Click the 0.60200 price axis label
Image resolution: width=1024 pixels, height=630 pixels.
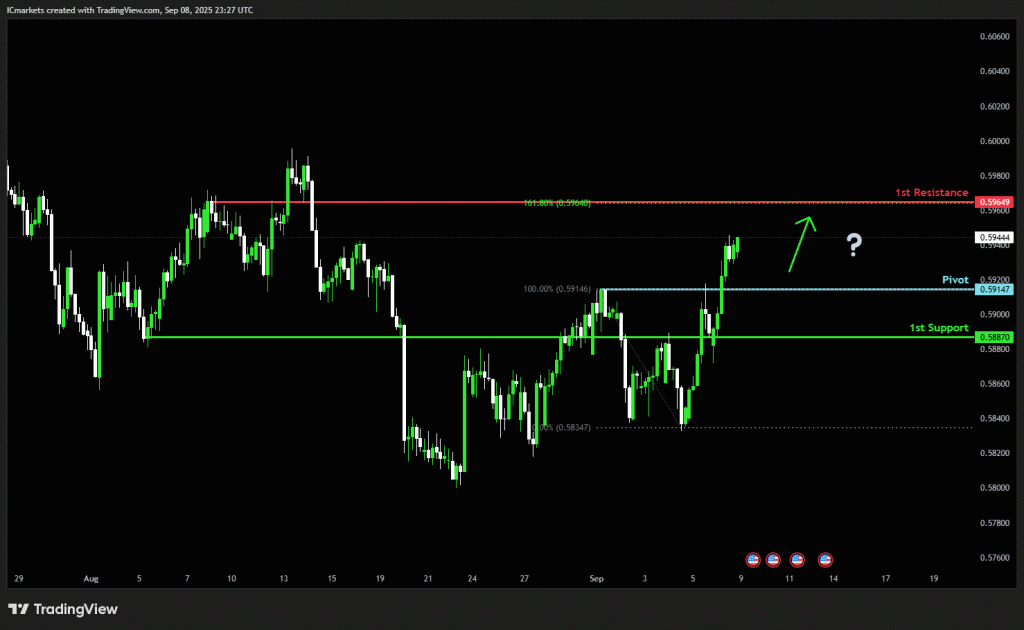pyautogui.click(x=995, y=106)
